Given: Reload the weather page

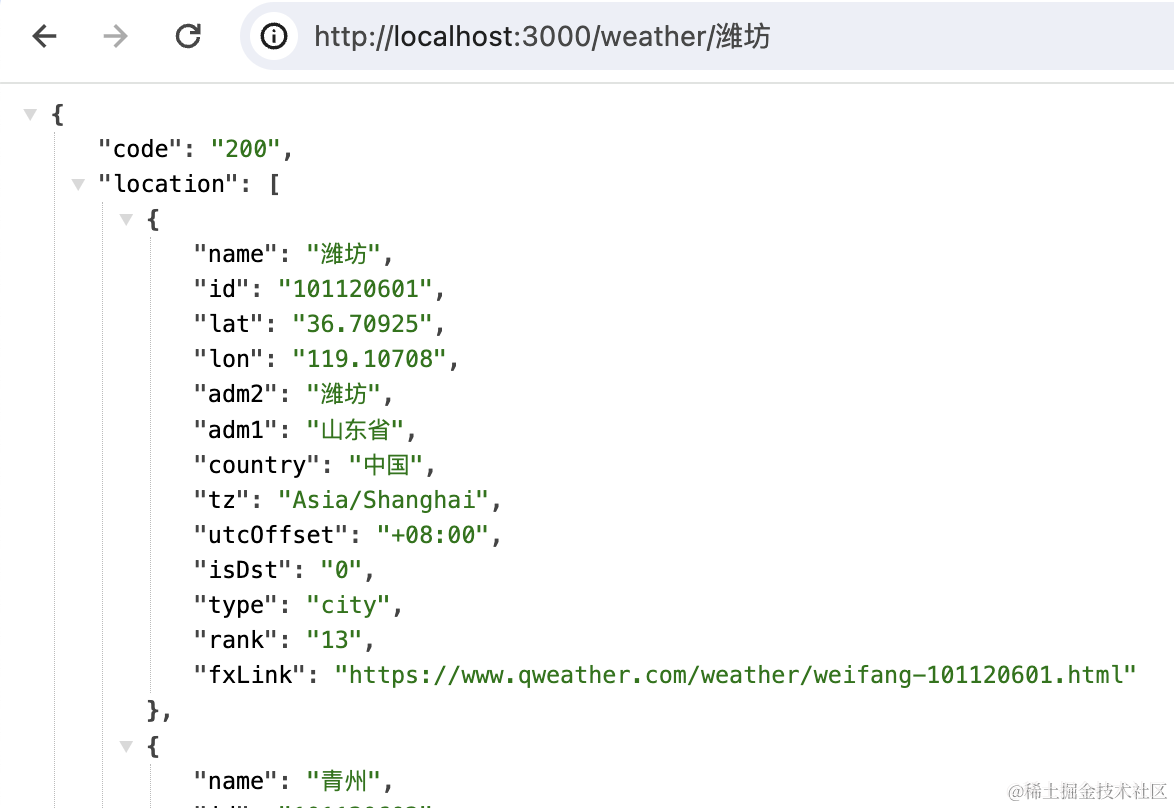Looking at the screenshot, I should tap(187, 36).
